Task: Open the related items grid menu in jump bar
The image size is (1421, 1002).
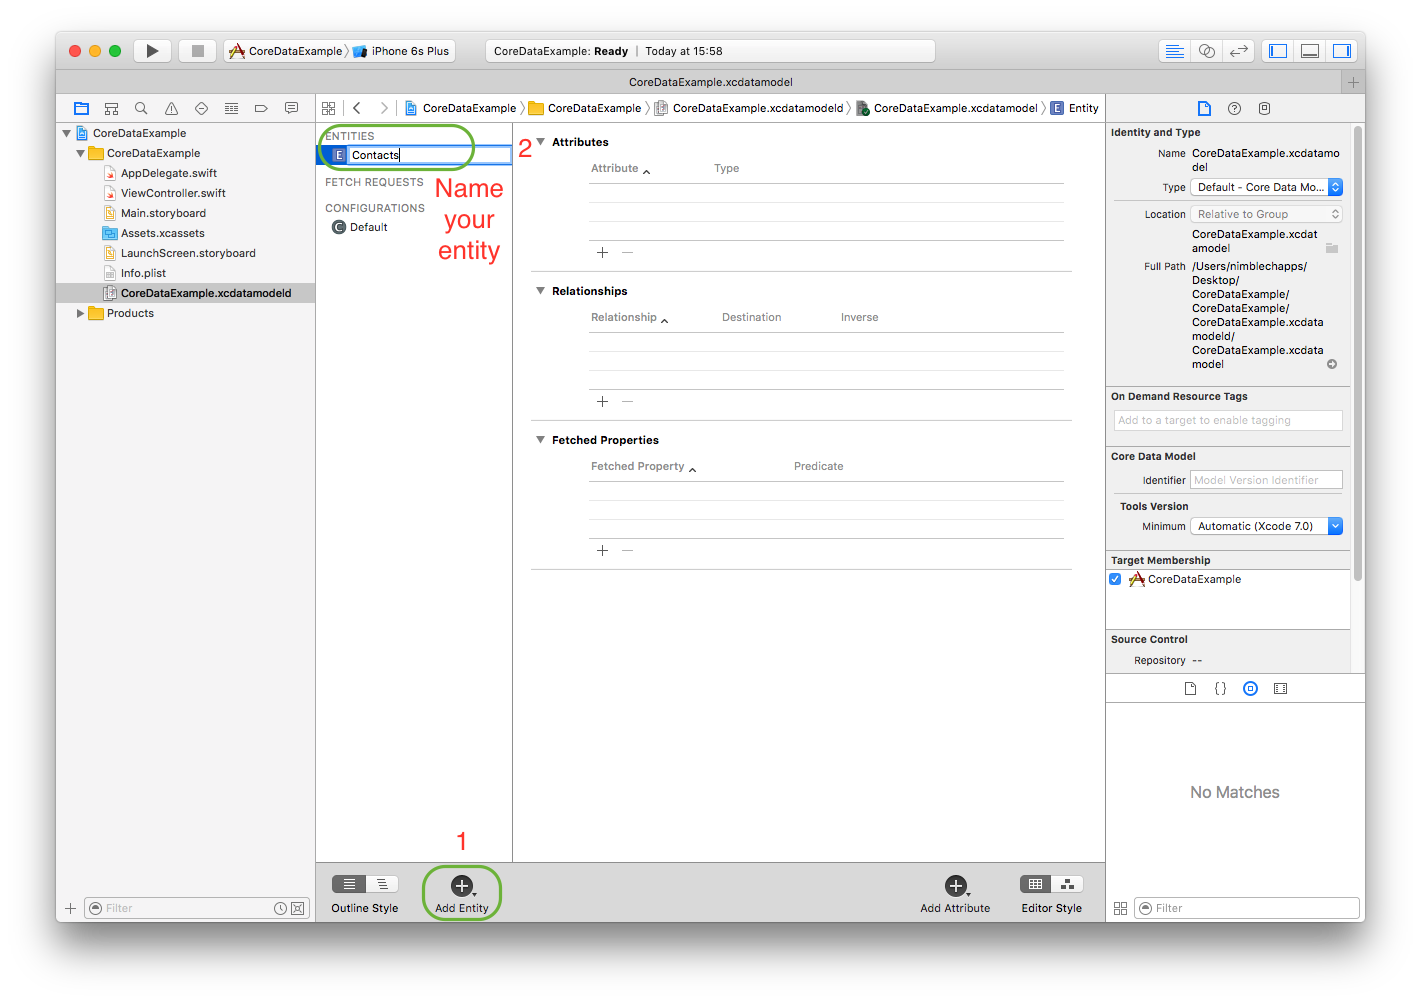Action: 329,108
